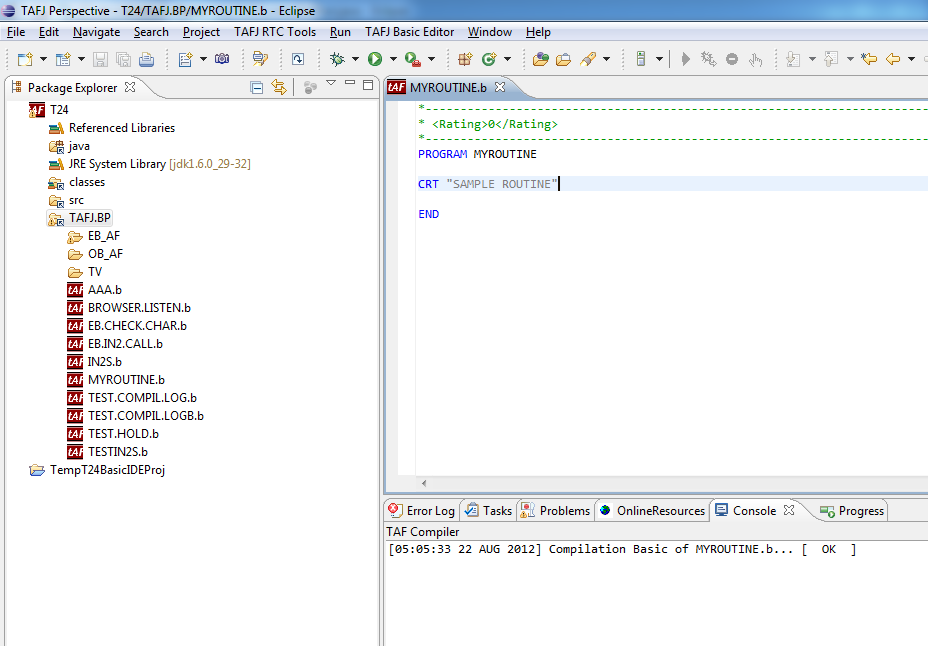This screenshot has height=646, width=928.
Task: Select the EB_AF folder in tree
Action: [x=104, y=236]
